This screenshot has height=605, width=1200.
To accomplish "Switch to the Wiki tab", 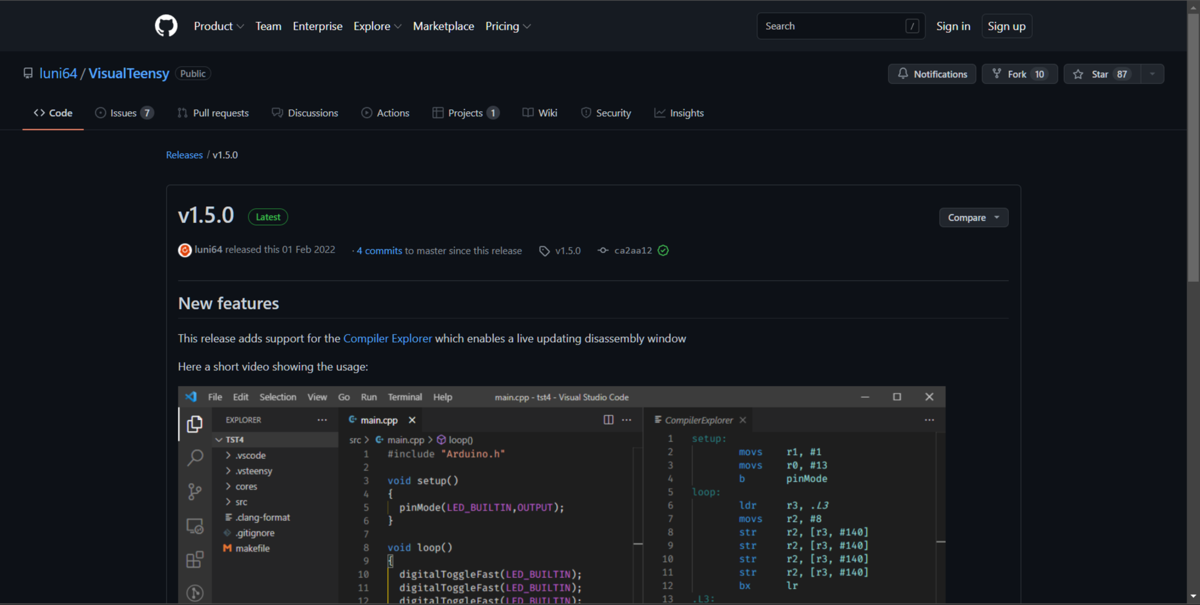I will [x=540, y=113].
